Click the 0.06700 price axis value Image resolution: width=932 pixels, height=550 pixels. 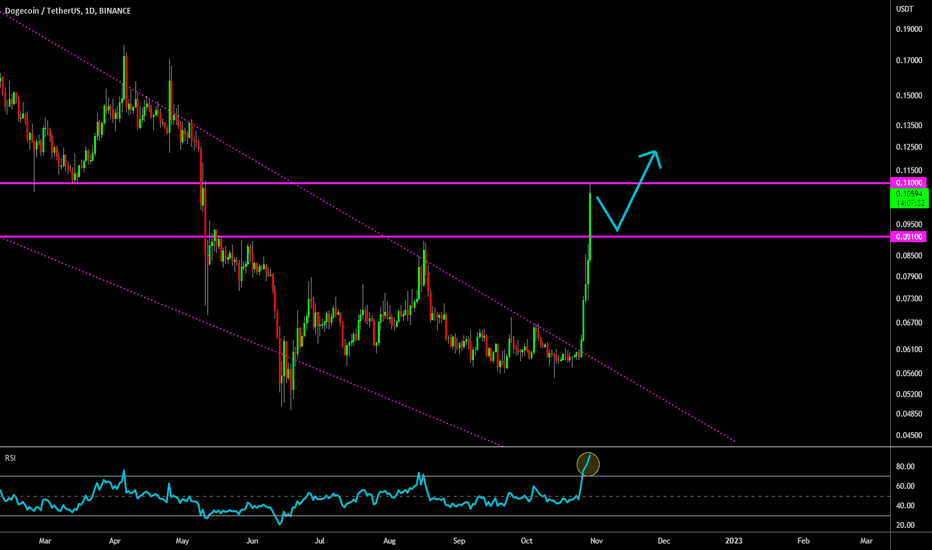click(x=909, y=323)
